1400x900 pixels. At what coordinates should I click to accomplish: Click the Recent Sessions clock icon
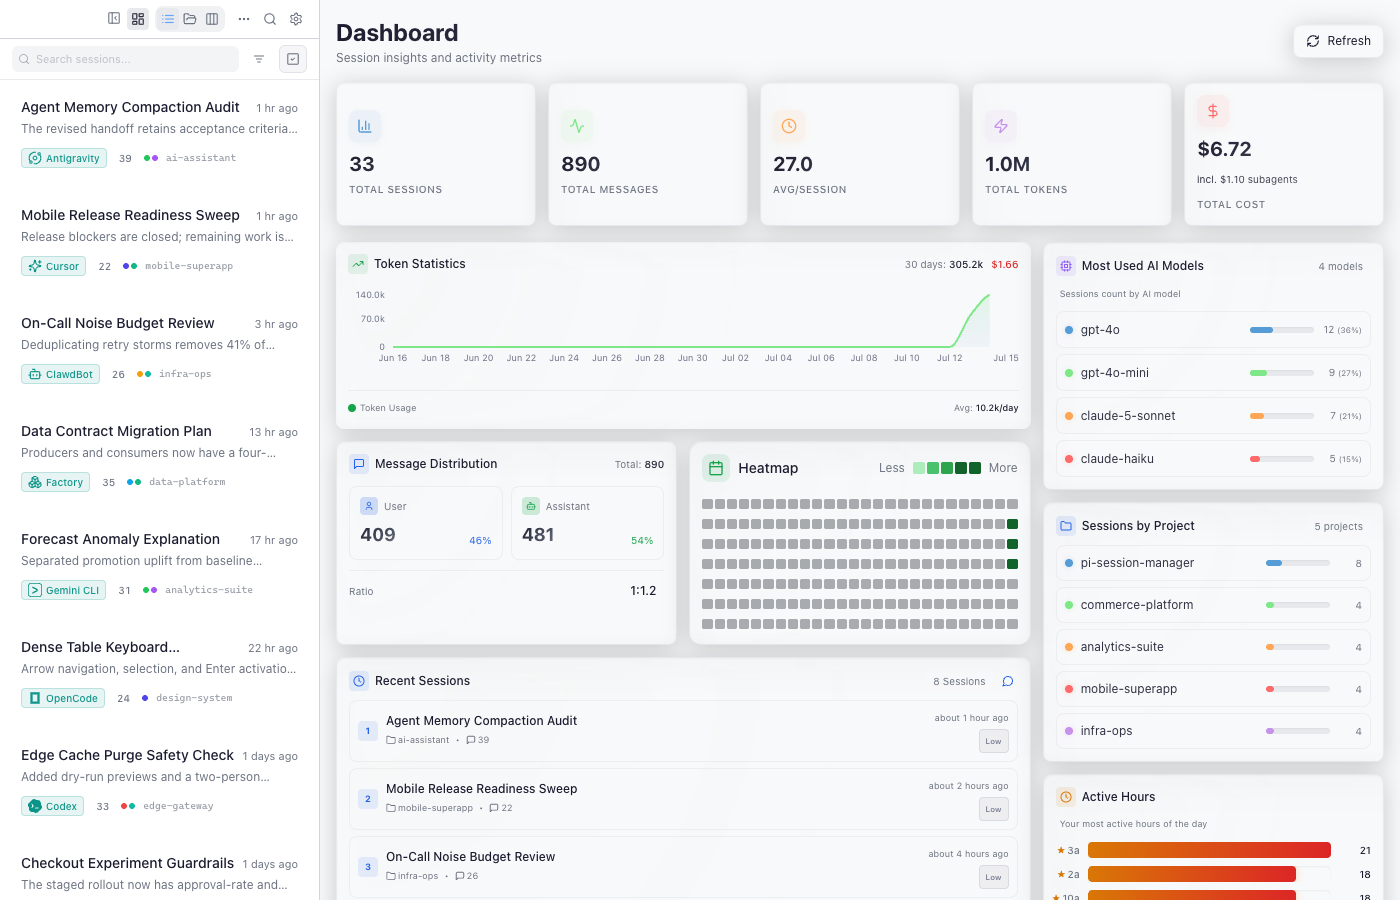click(x=359, y=681)
